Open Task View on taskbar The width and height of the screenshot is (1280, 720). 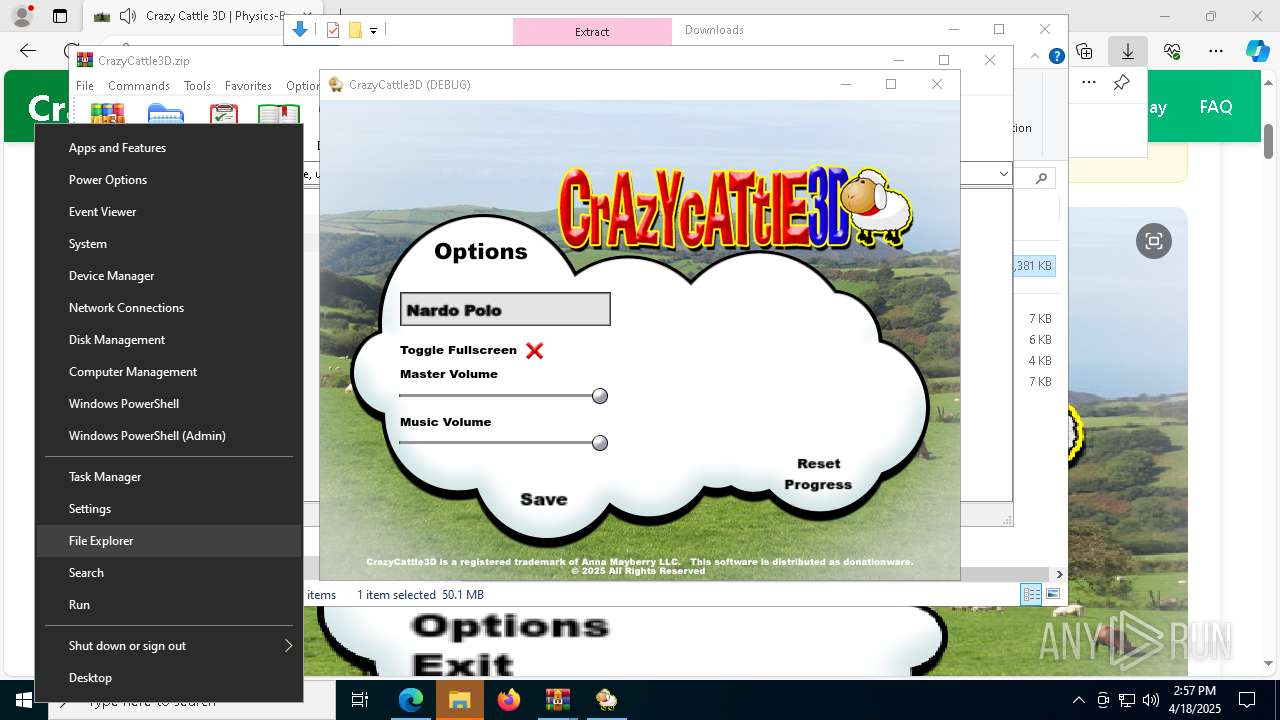pyautogui.click(x=361, y=701)
